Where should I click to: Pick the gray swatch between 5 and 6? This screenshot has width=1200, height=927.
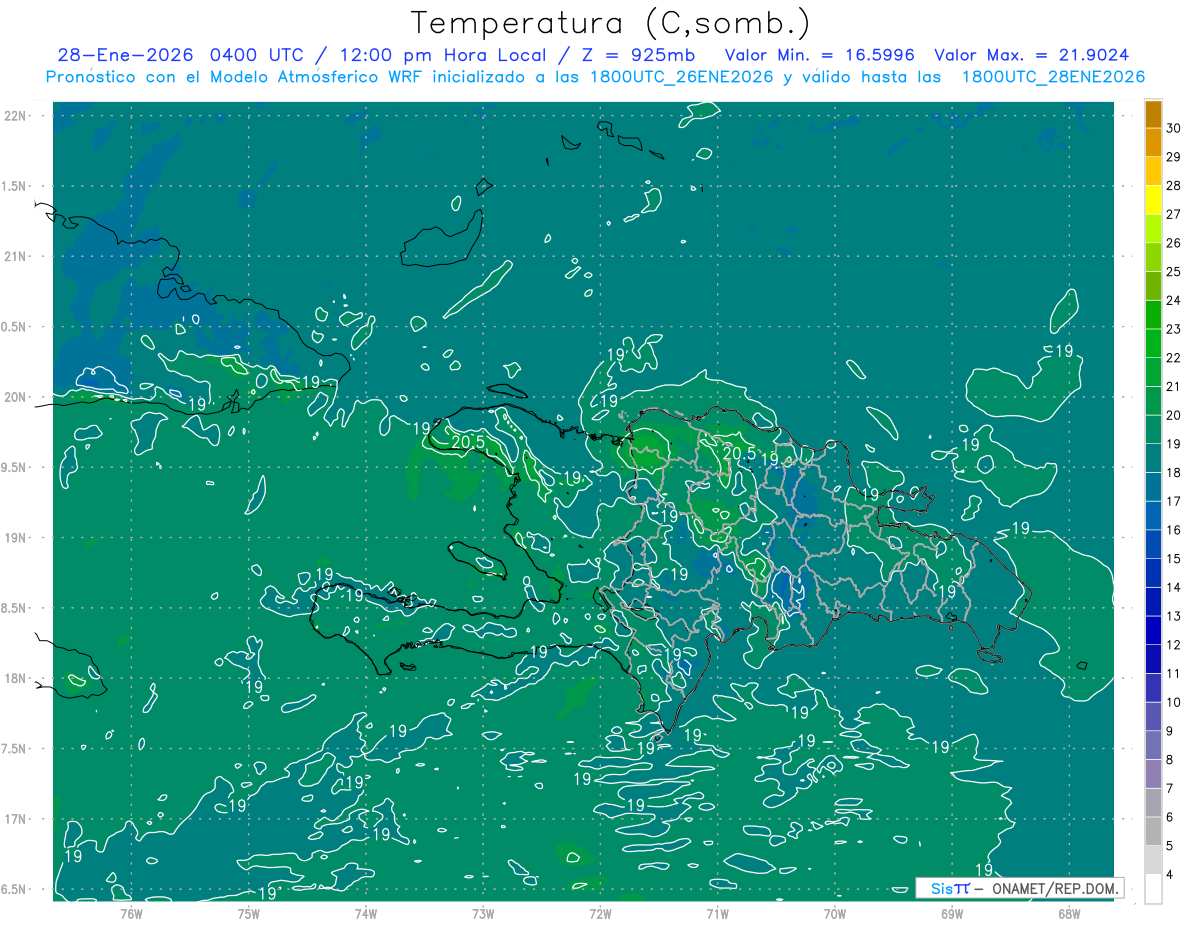(1153, 831)
